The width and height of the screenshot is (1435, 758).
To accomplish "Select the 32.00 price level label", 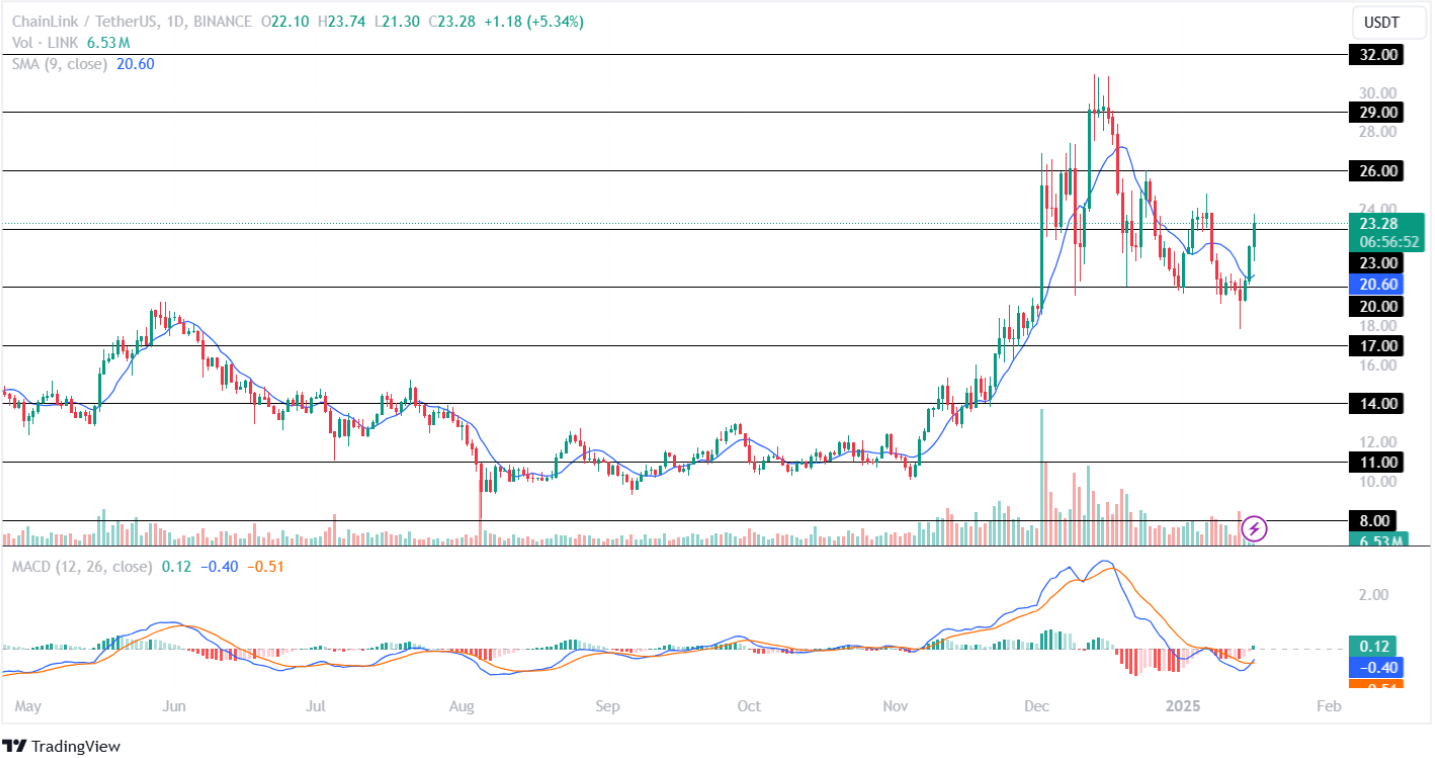I will point(1378,54).
